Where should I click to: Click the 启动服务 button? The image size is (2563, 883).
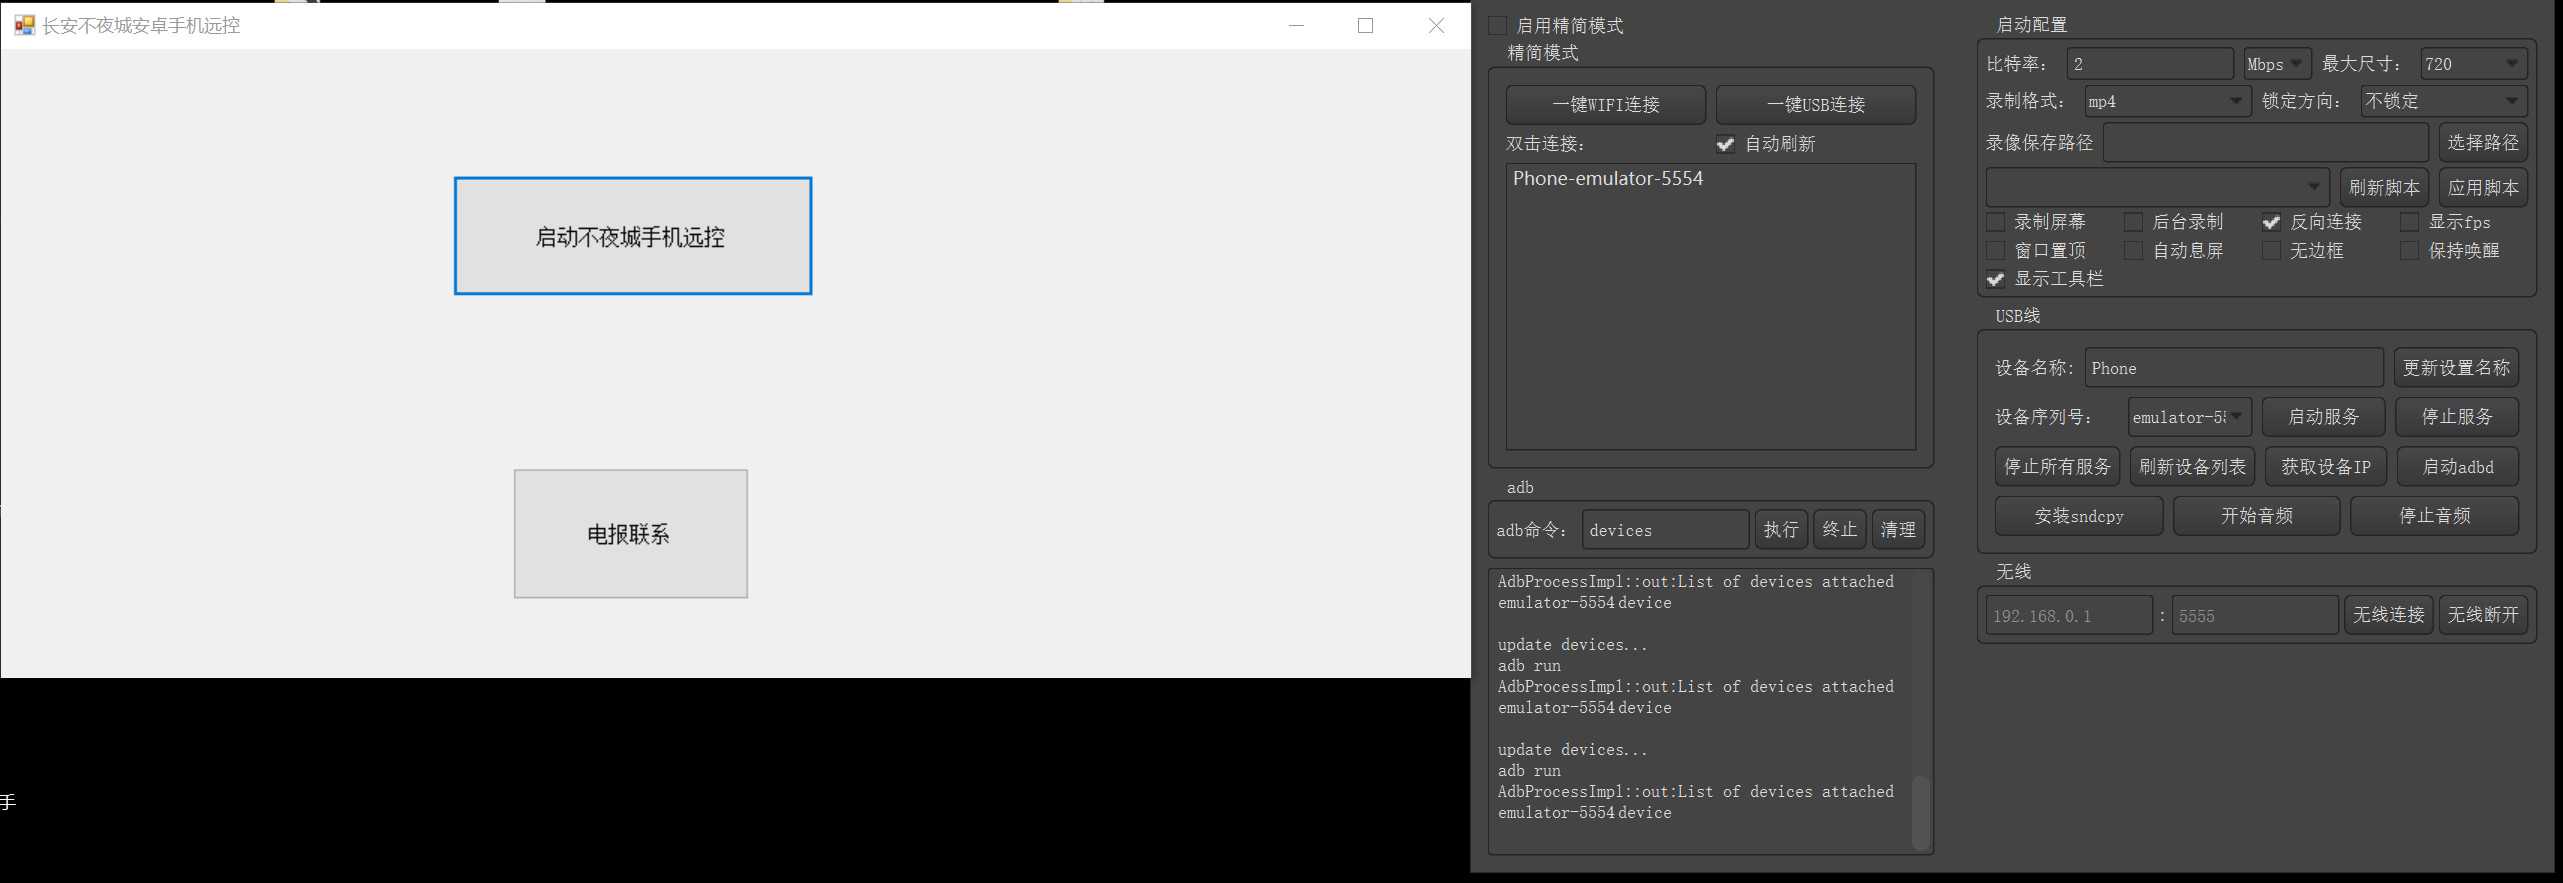[x=2323, y=417]
